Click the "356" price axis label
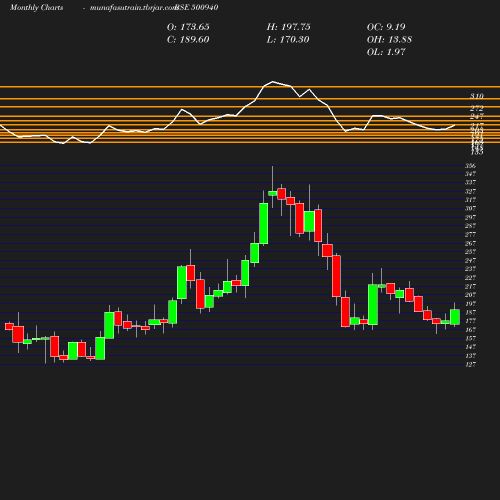 pyautogui.click(x=470, y=166)
